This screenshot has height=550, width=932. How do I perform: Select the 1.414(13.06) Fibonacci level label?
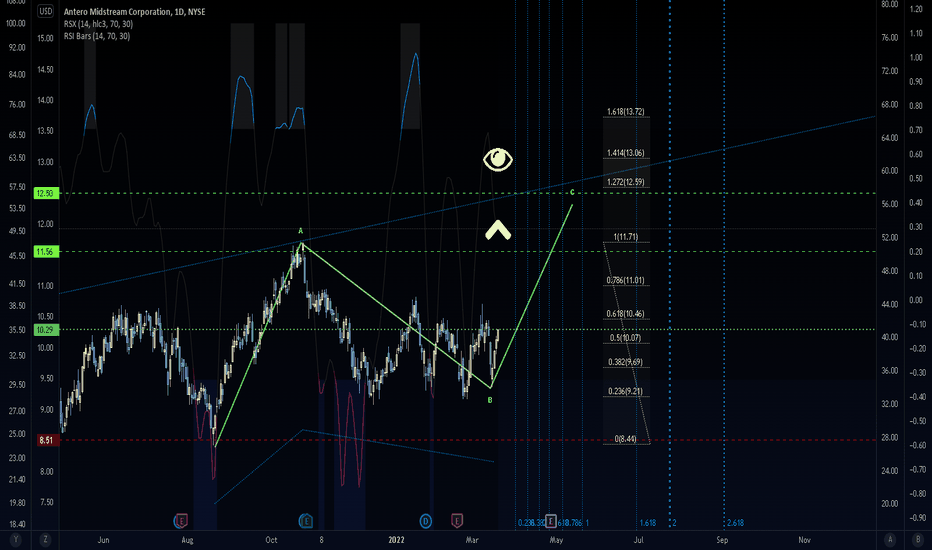tap(625, 153)
